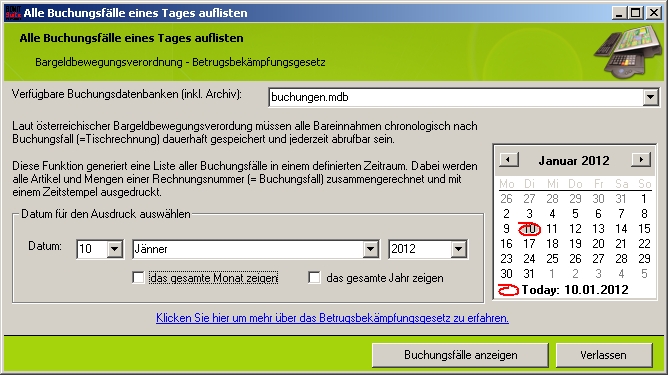Click the Januar 2012 calendar title
The width and height of the screenshot is (668, 375).
[x=574, y=161]
